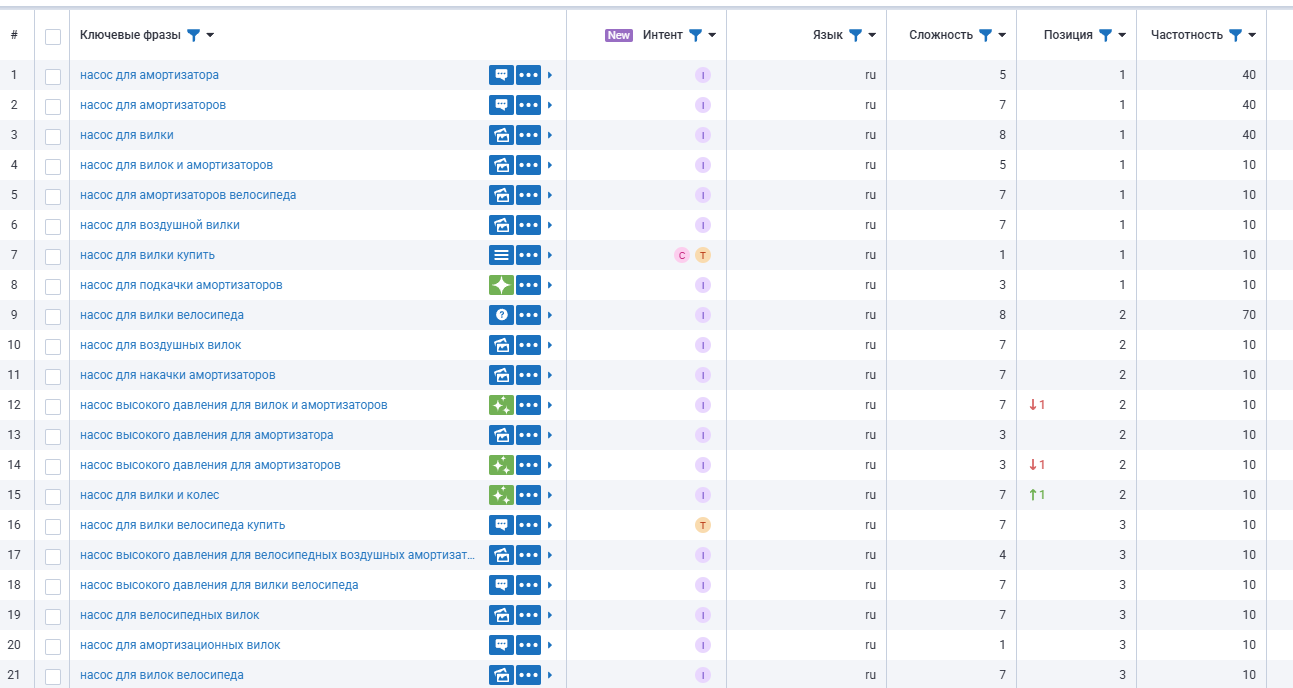The image size is (1293, 688).
Task: Click SERP feature icon for 'насос для вилки'
Action: coord(501,135)
